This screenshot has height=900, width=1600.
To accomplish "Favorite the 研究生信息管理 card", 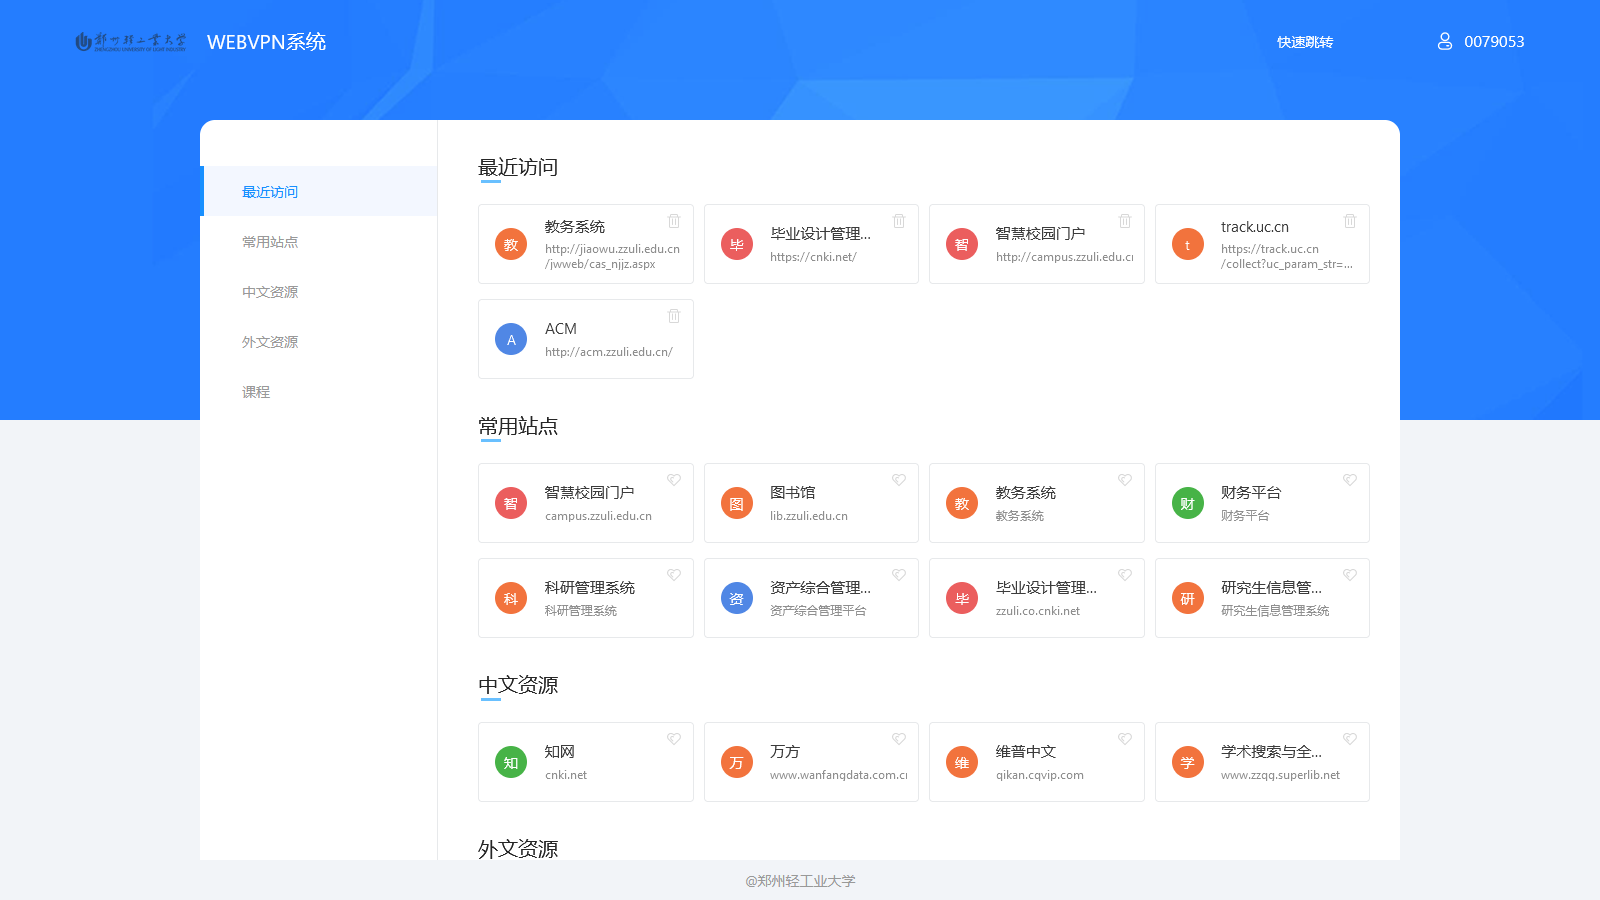I will [1350, 575].
